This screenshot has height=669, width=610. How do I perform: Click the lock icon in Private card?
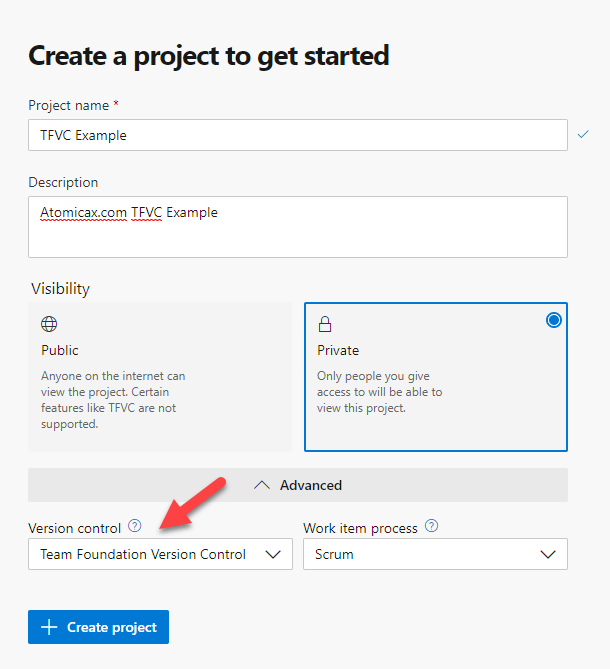click(325, 324)
